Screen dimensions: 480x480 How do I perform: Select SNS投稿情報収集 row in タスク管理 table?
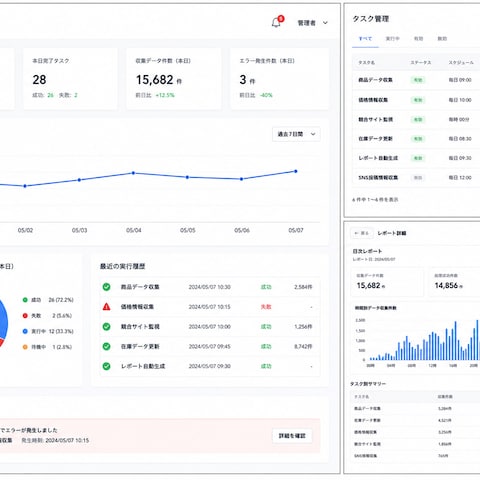(x=416, y=178)
